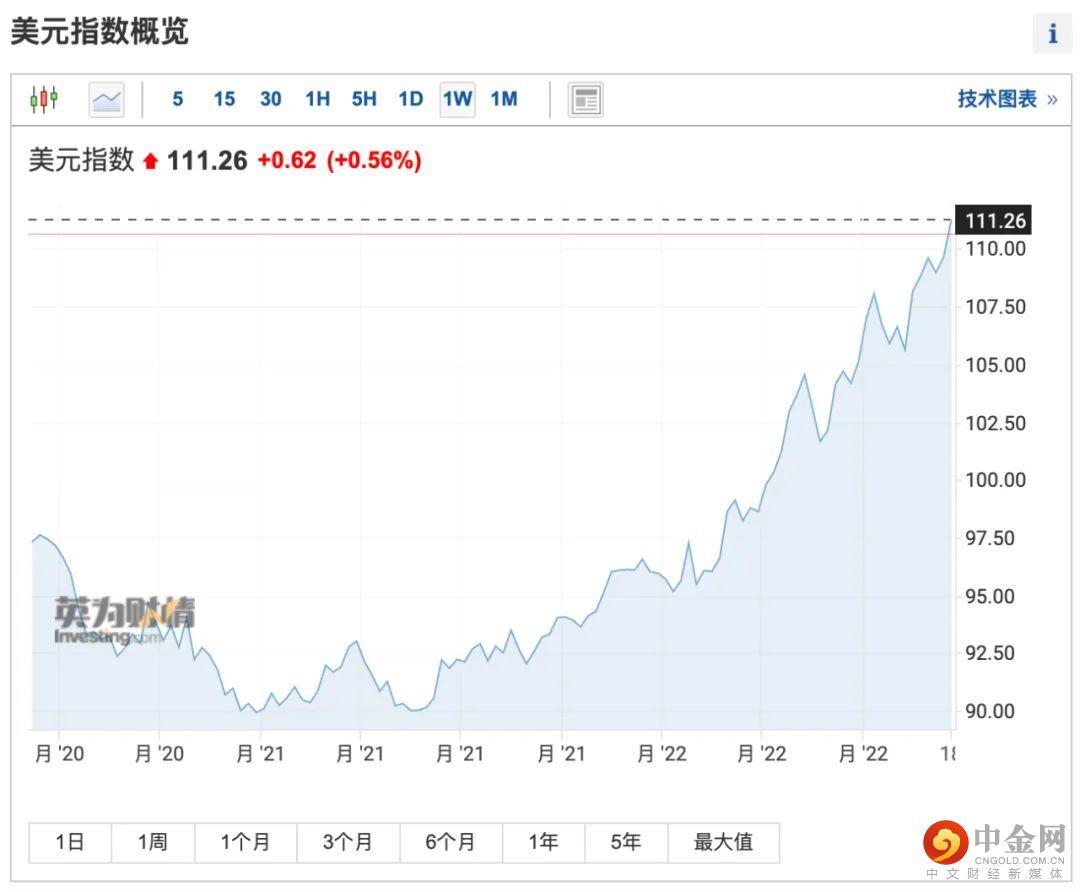1080x892 pixels.
Task: Click the 107.50 axis label
Action: [995, 307]
